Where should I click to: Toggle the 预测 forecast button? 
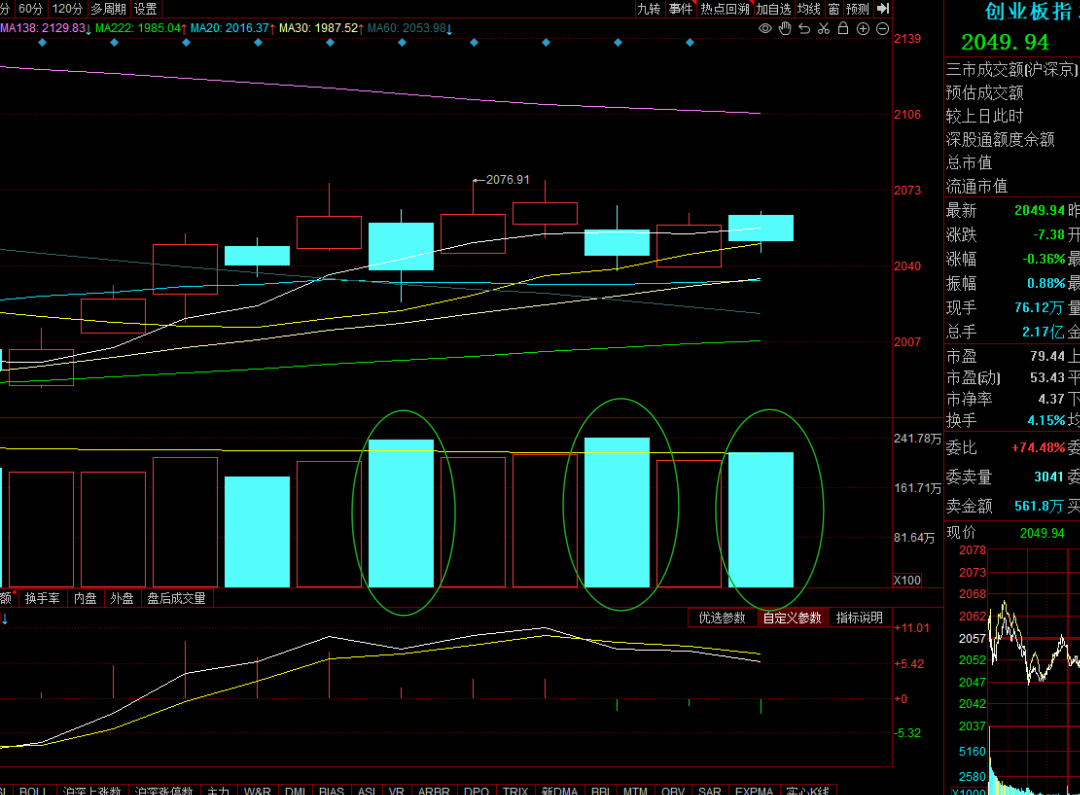pyautogui.click(x=858, y=9)
